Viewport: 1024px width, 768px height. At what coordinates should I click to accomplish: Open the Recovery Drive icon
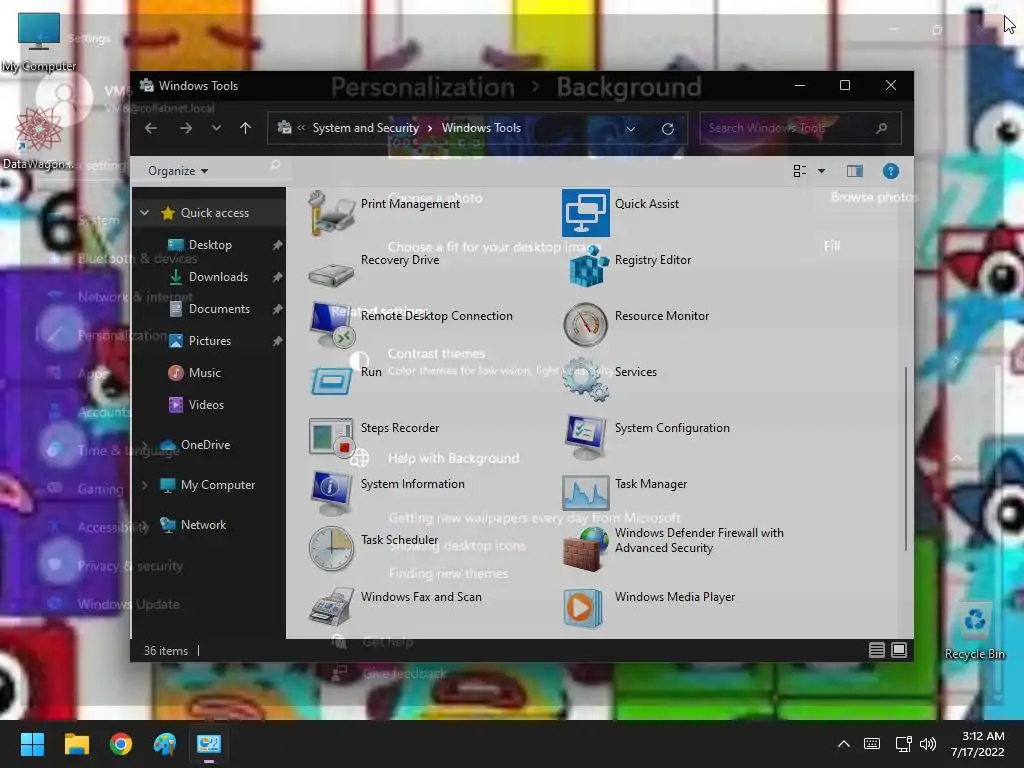pos(332,273)
